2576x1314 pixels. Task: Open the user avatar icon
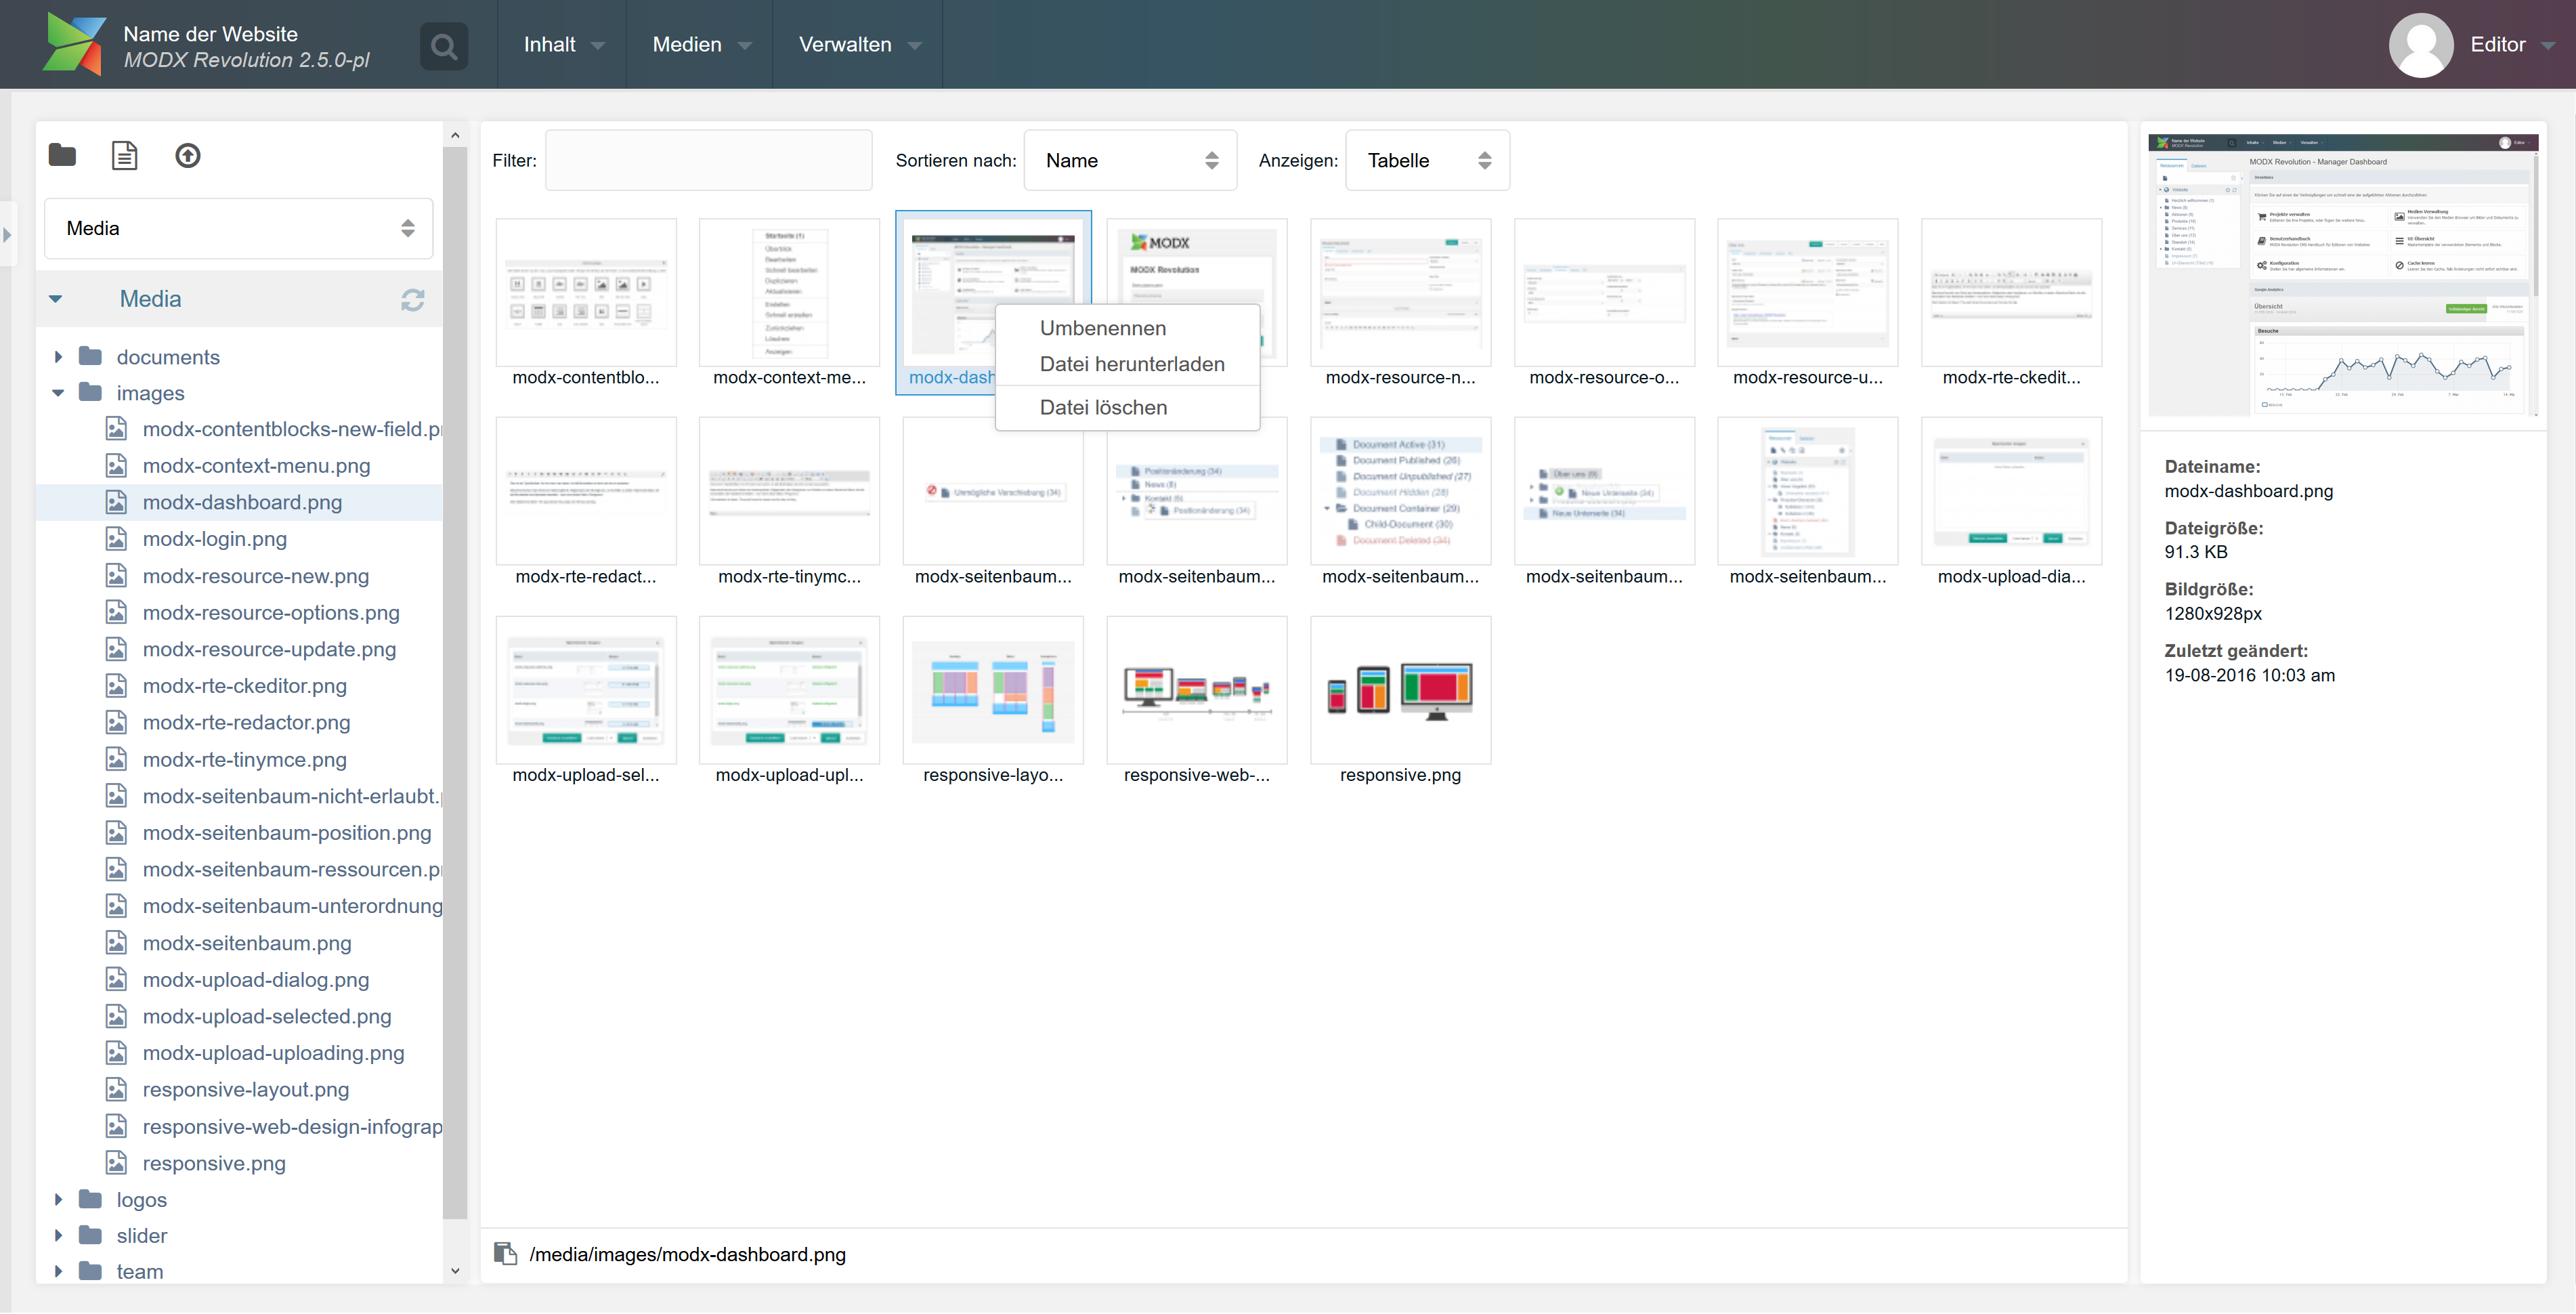[2420, 44]
